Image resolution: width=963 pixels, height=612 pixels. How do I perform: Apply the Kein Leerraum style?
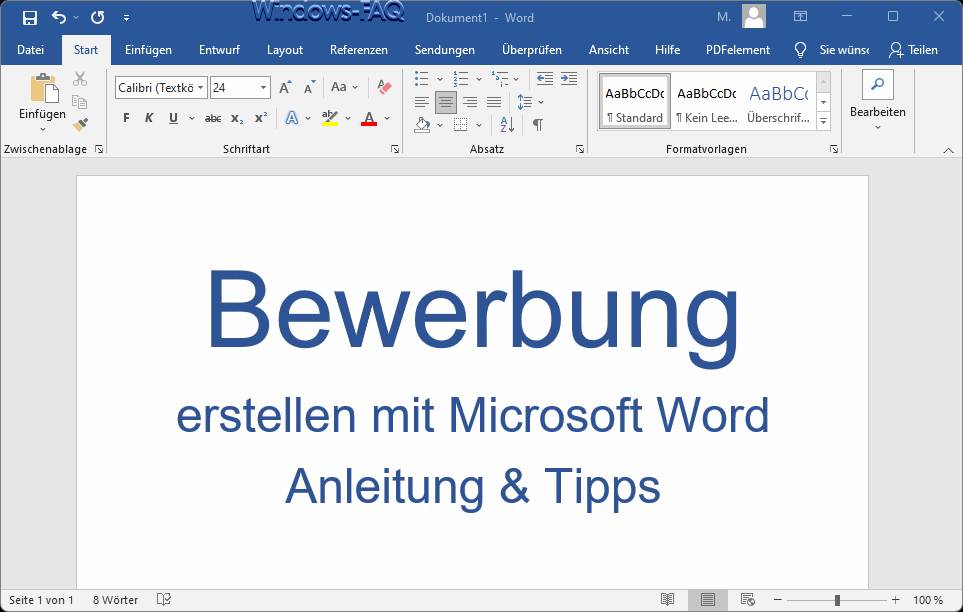(x=706, y=101)
